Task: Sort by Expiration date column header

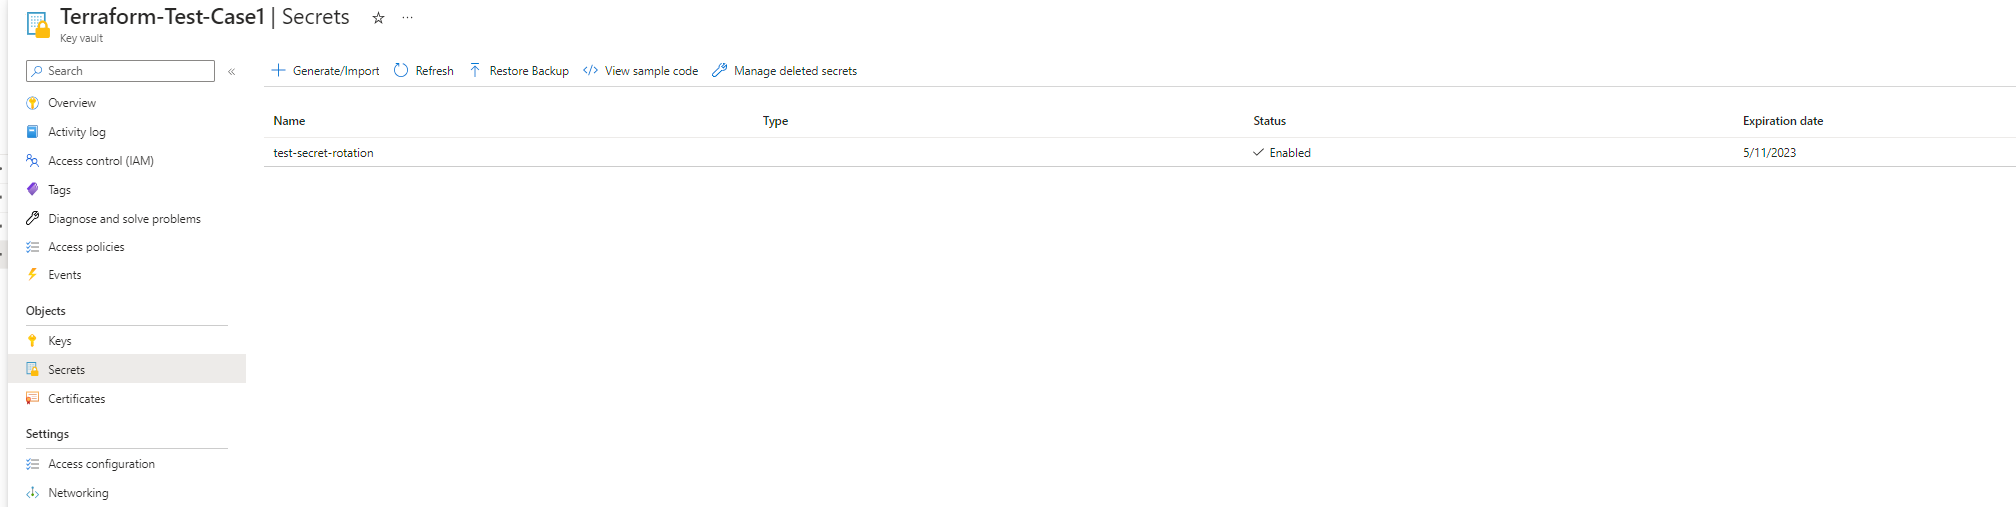Action: pos(1783,121)
